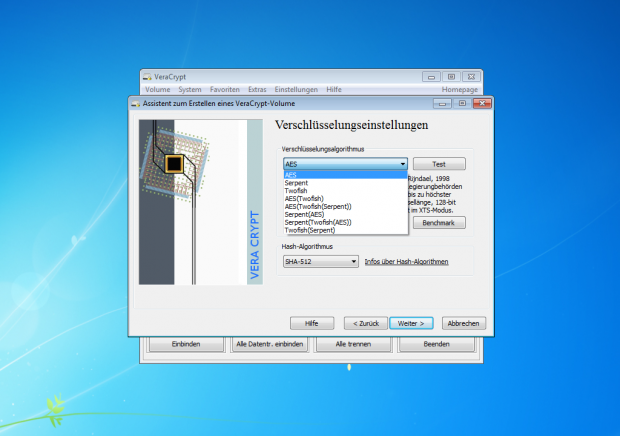Click VeraCrypt main window title icon

click(147, 77)
